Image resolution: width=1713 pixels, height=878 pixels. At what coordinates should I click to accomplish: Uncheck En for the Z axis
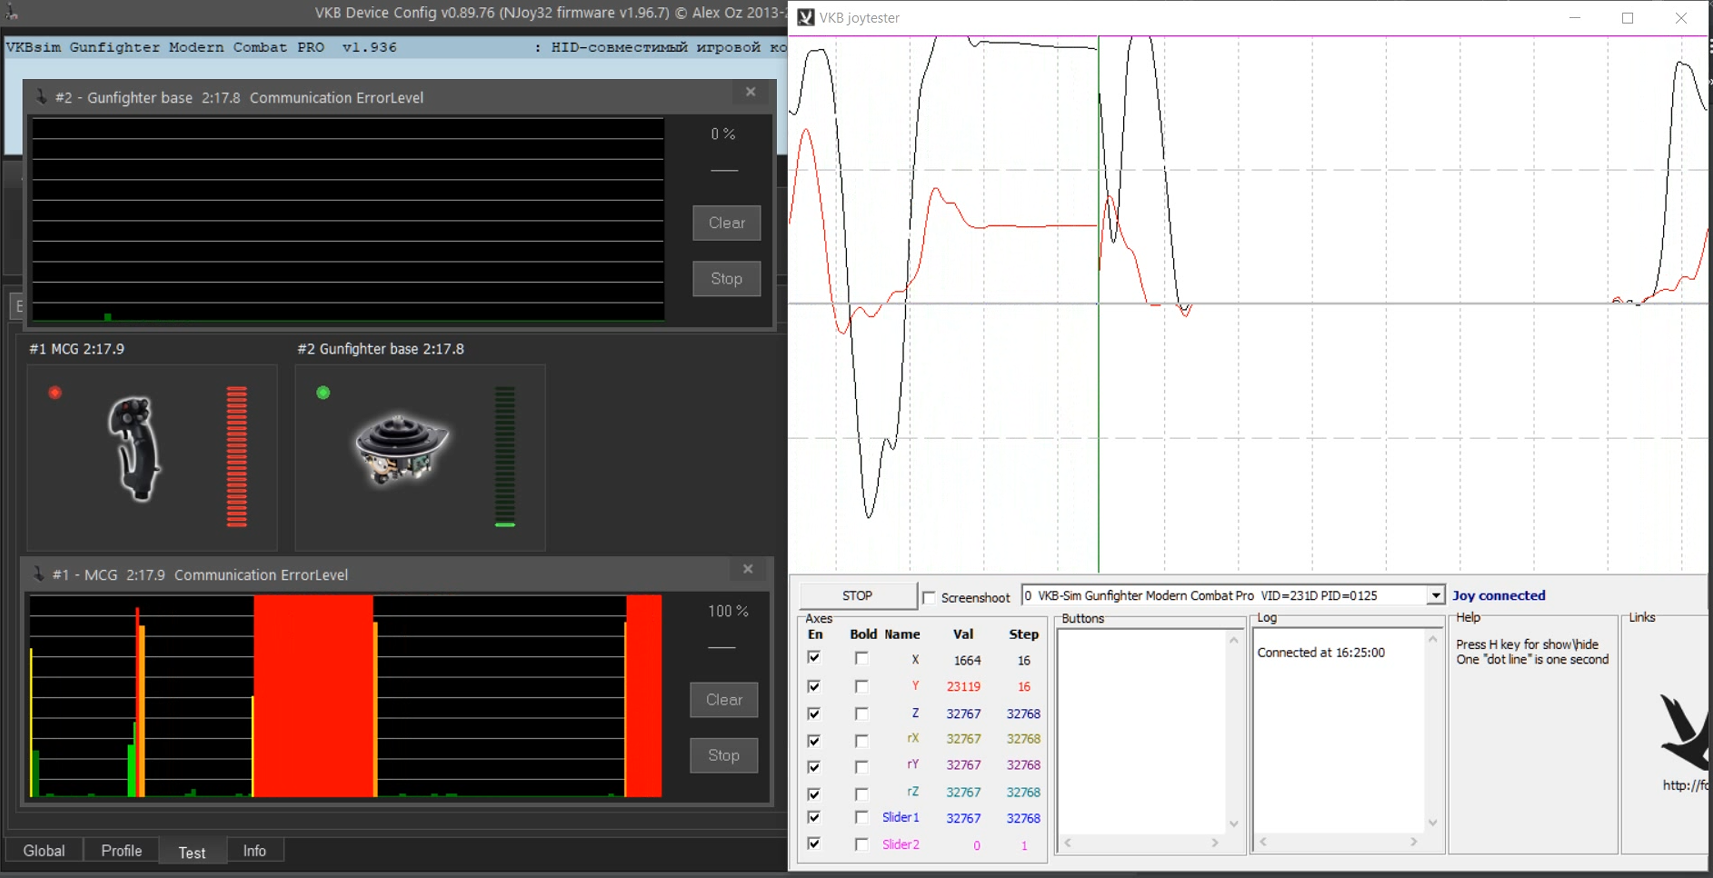[814, 713]
